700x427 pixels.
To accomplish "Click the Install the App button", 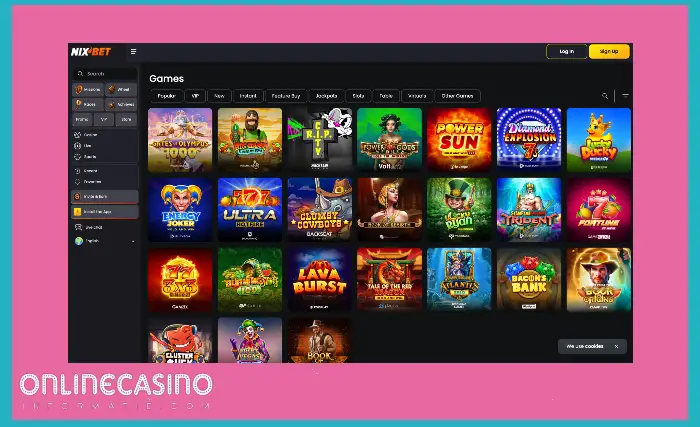I will 105,212.
